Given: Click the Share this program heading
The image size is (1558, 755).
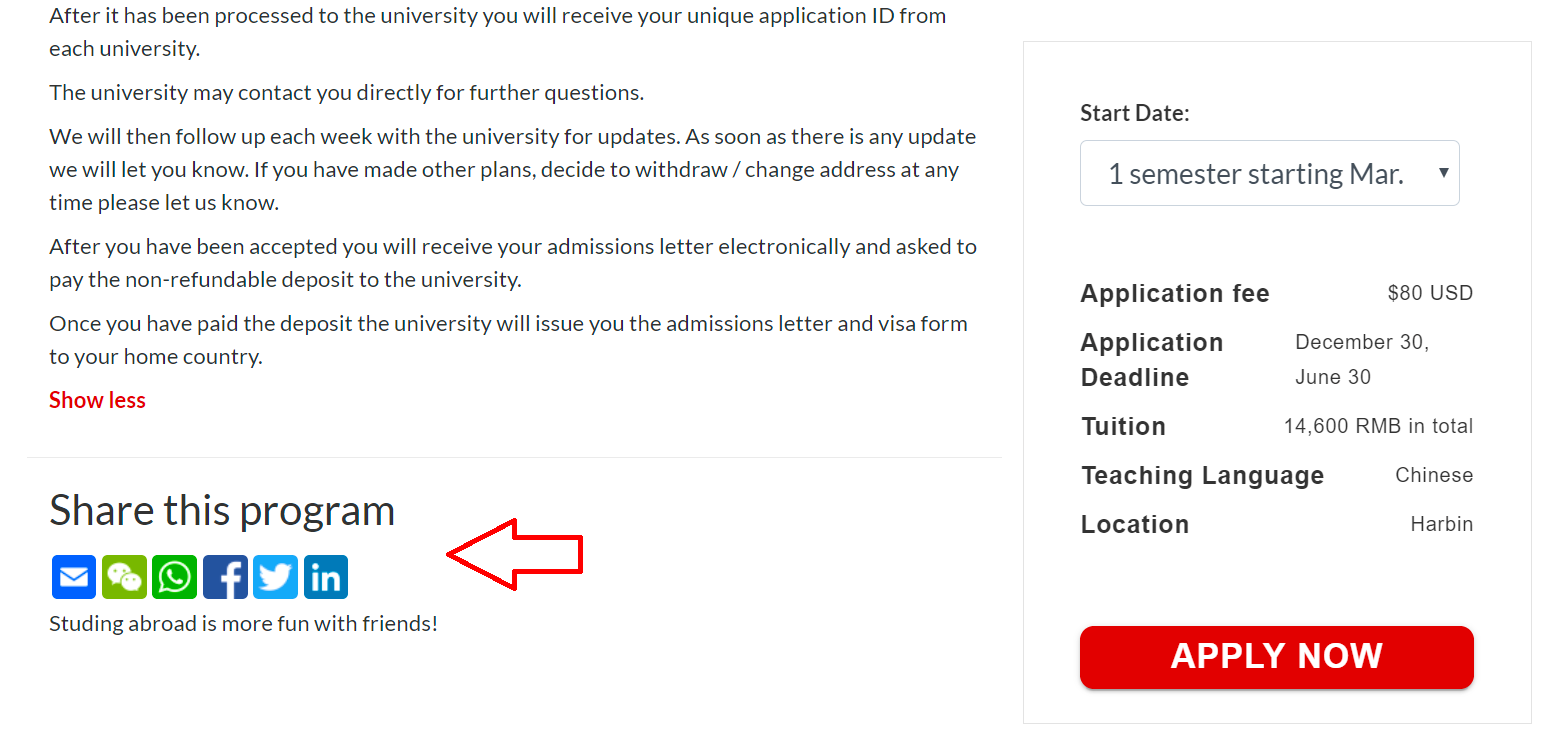Looking at the screenshot, I should [222, 510].
